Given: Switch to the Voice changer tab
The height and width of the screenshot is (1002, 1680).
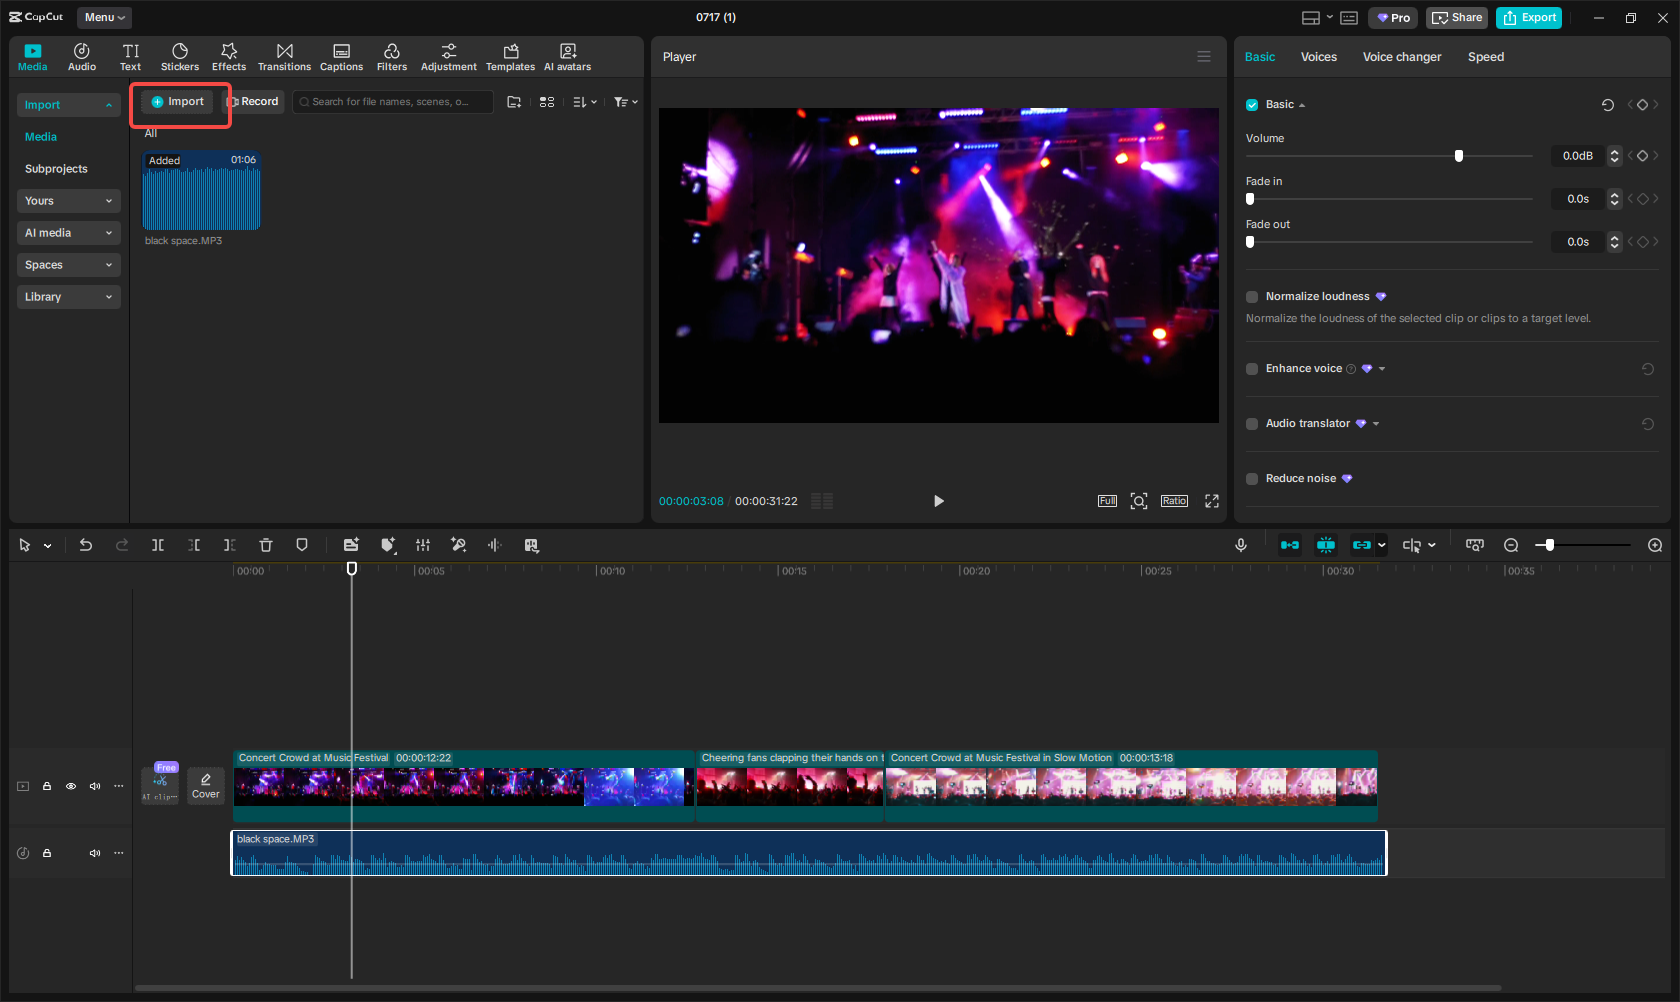Looking at the screenshot, I should 1402,57.
